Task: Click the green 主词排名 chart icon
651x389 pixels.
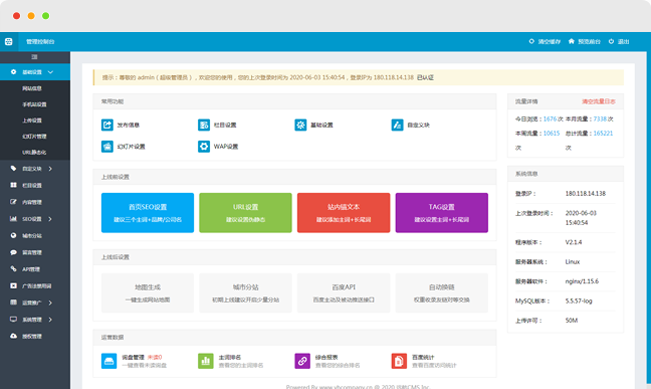Action: pyautogui.click(x=206, y=361)
